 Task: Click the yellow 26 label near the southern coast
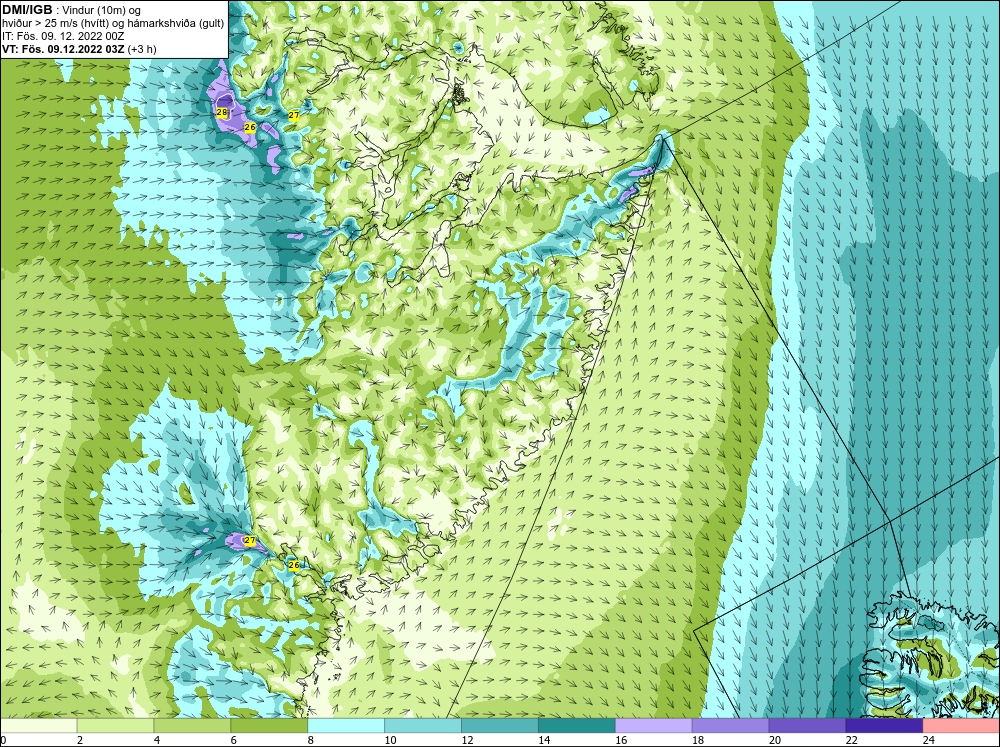coord(293,565)
